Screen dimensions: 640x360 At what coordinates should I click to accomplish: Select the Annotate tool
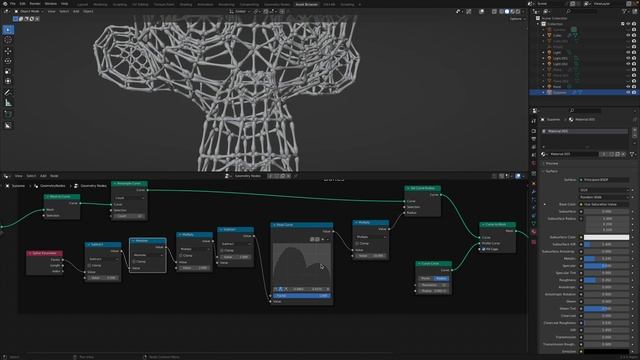[x=8, y=92]
